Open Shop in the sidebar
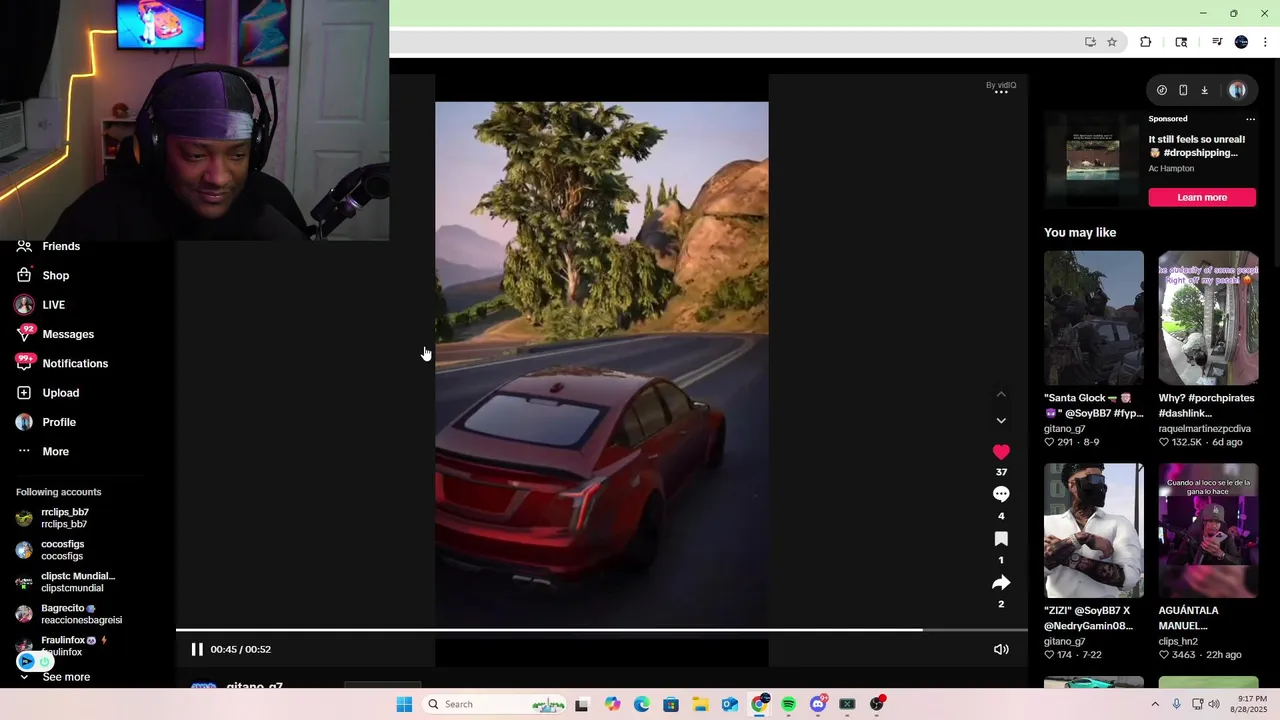 coord(56,275)
